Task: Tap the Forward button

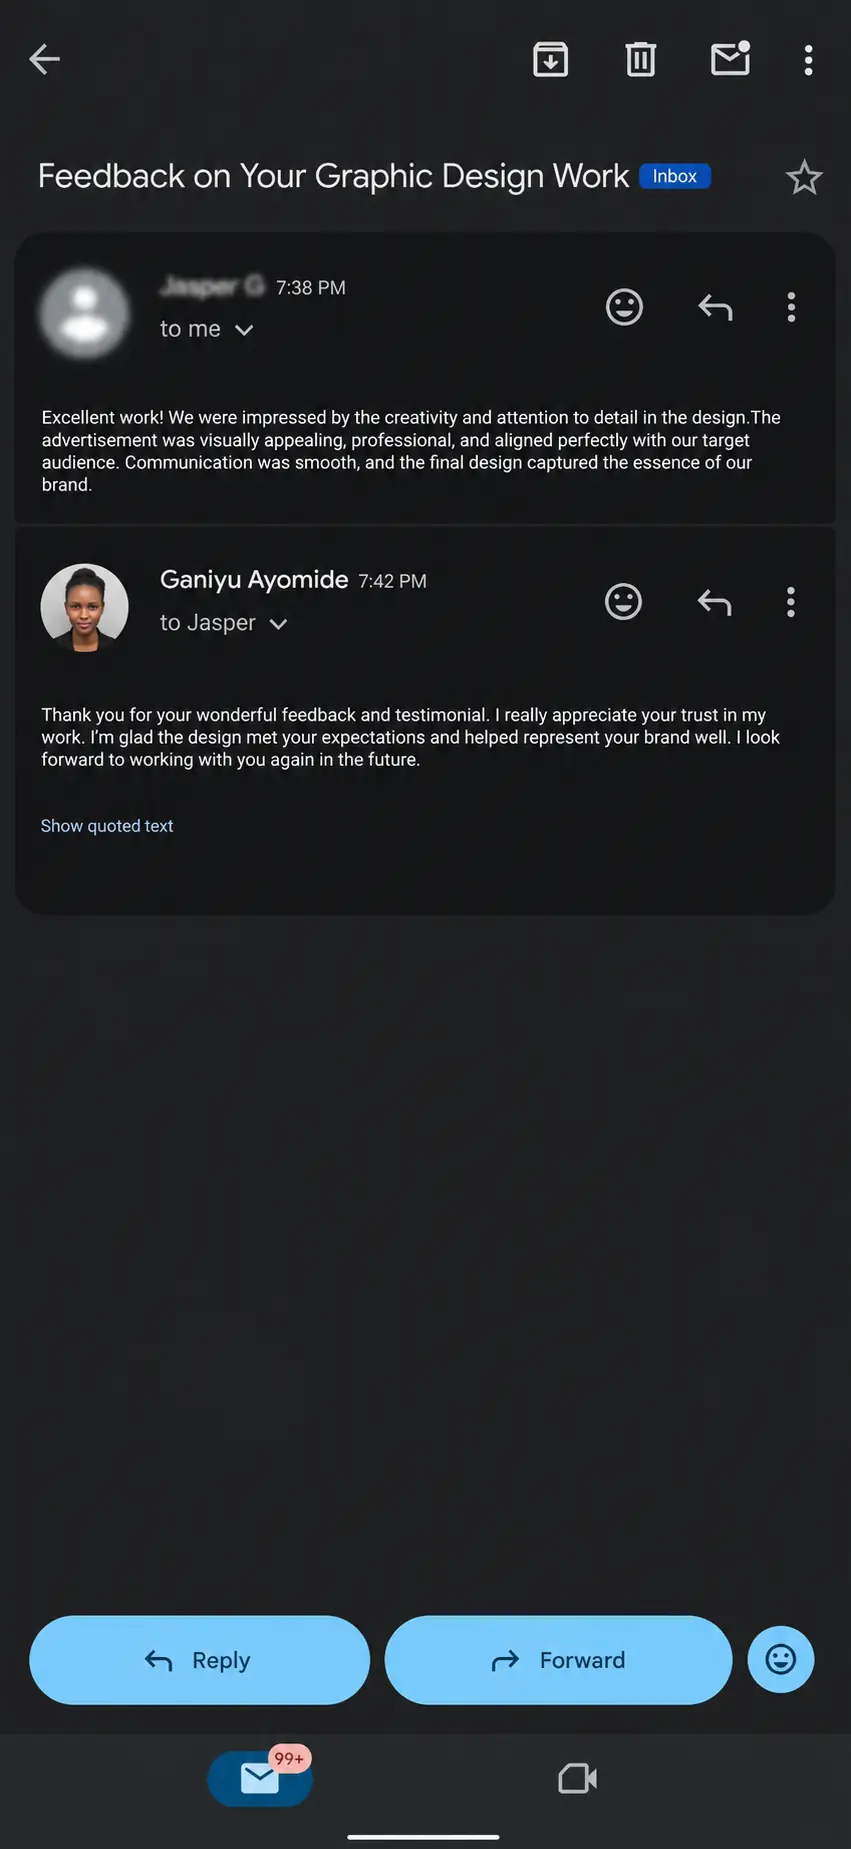Action: coord(558,1660)
